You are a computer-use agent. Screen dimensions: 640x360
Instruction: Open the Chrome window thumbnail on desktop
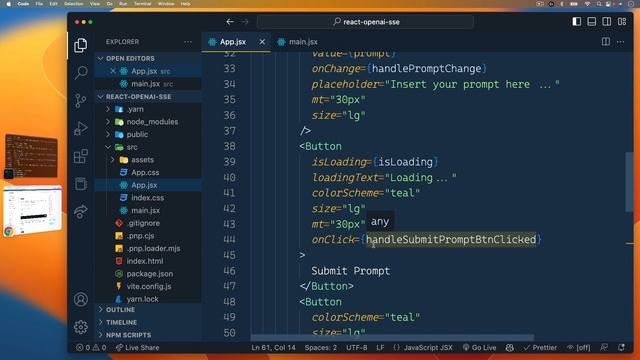coord(33,211)
